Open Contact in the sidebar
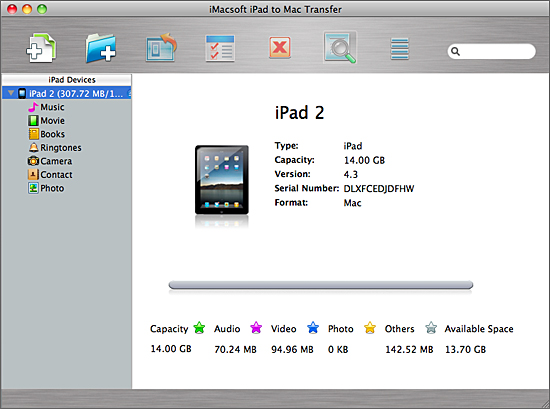Screen dimensions: 550x409 point(50,175)
